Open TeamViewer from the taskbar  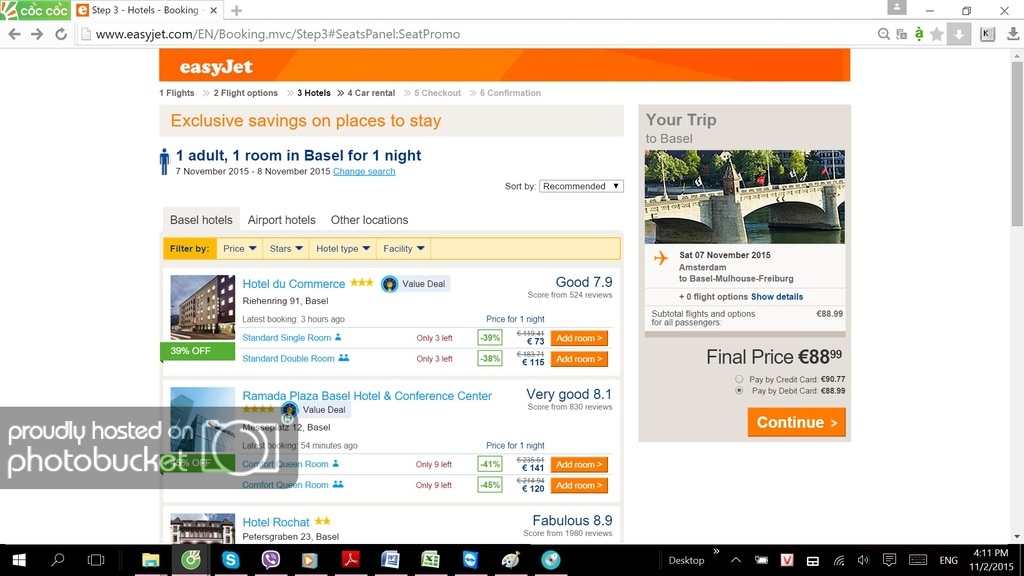pos(470,560)
